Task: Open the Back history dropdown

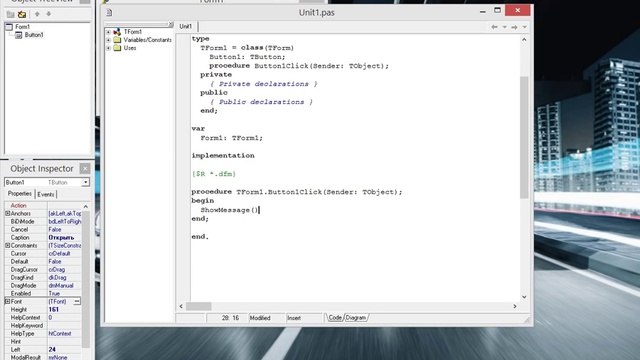Action: pyautogui.click(x=504, y=27)
